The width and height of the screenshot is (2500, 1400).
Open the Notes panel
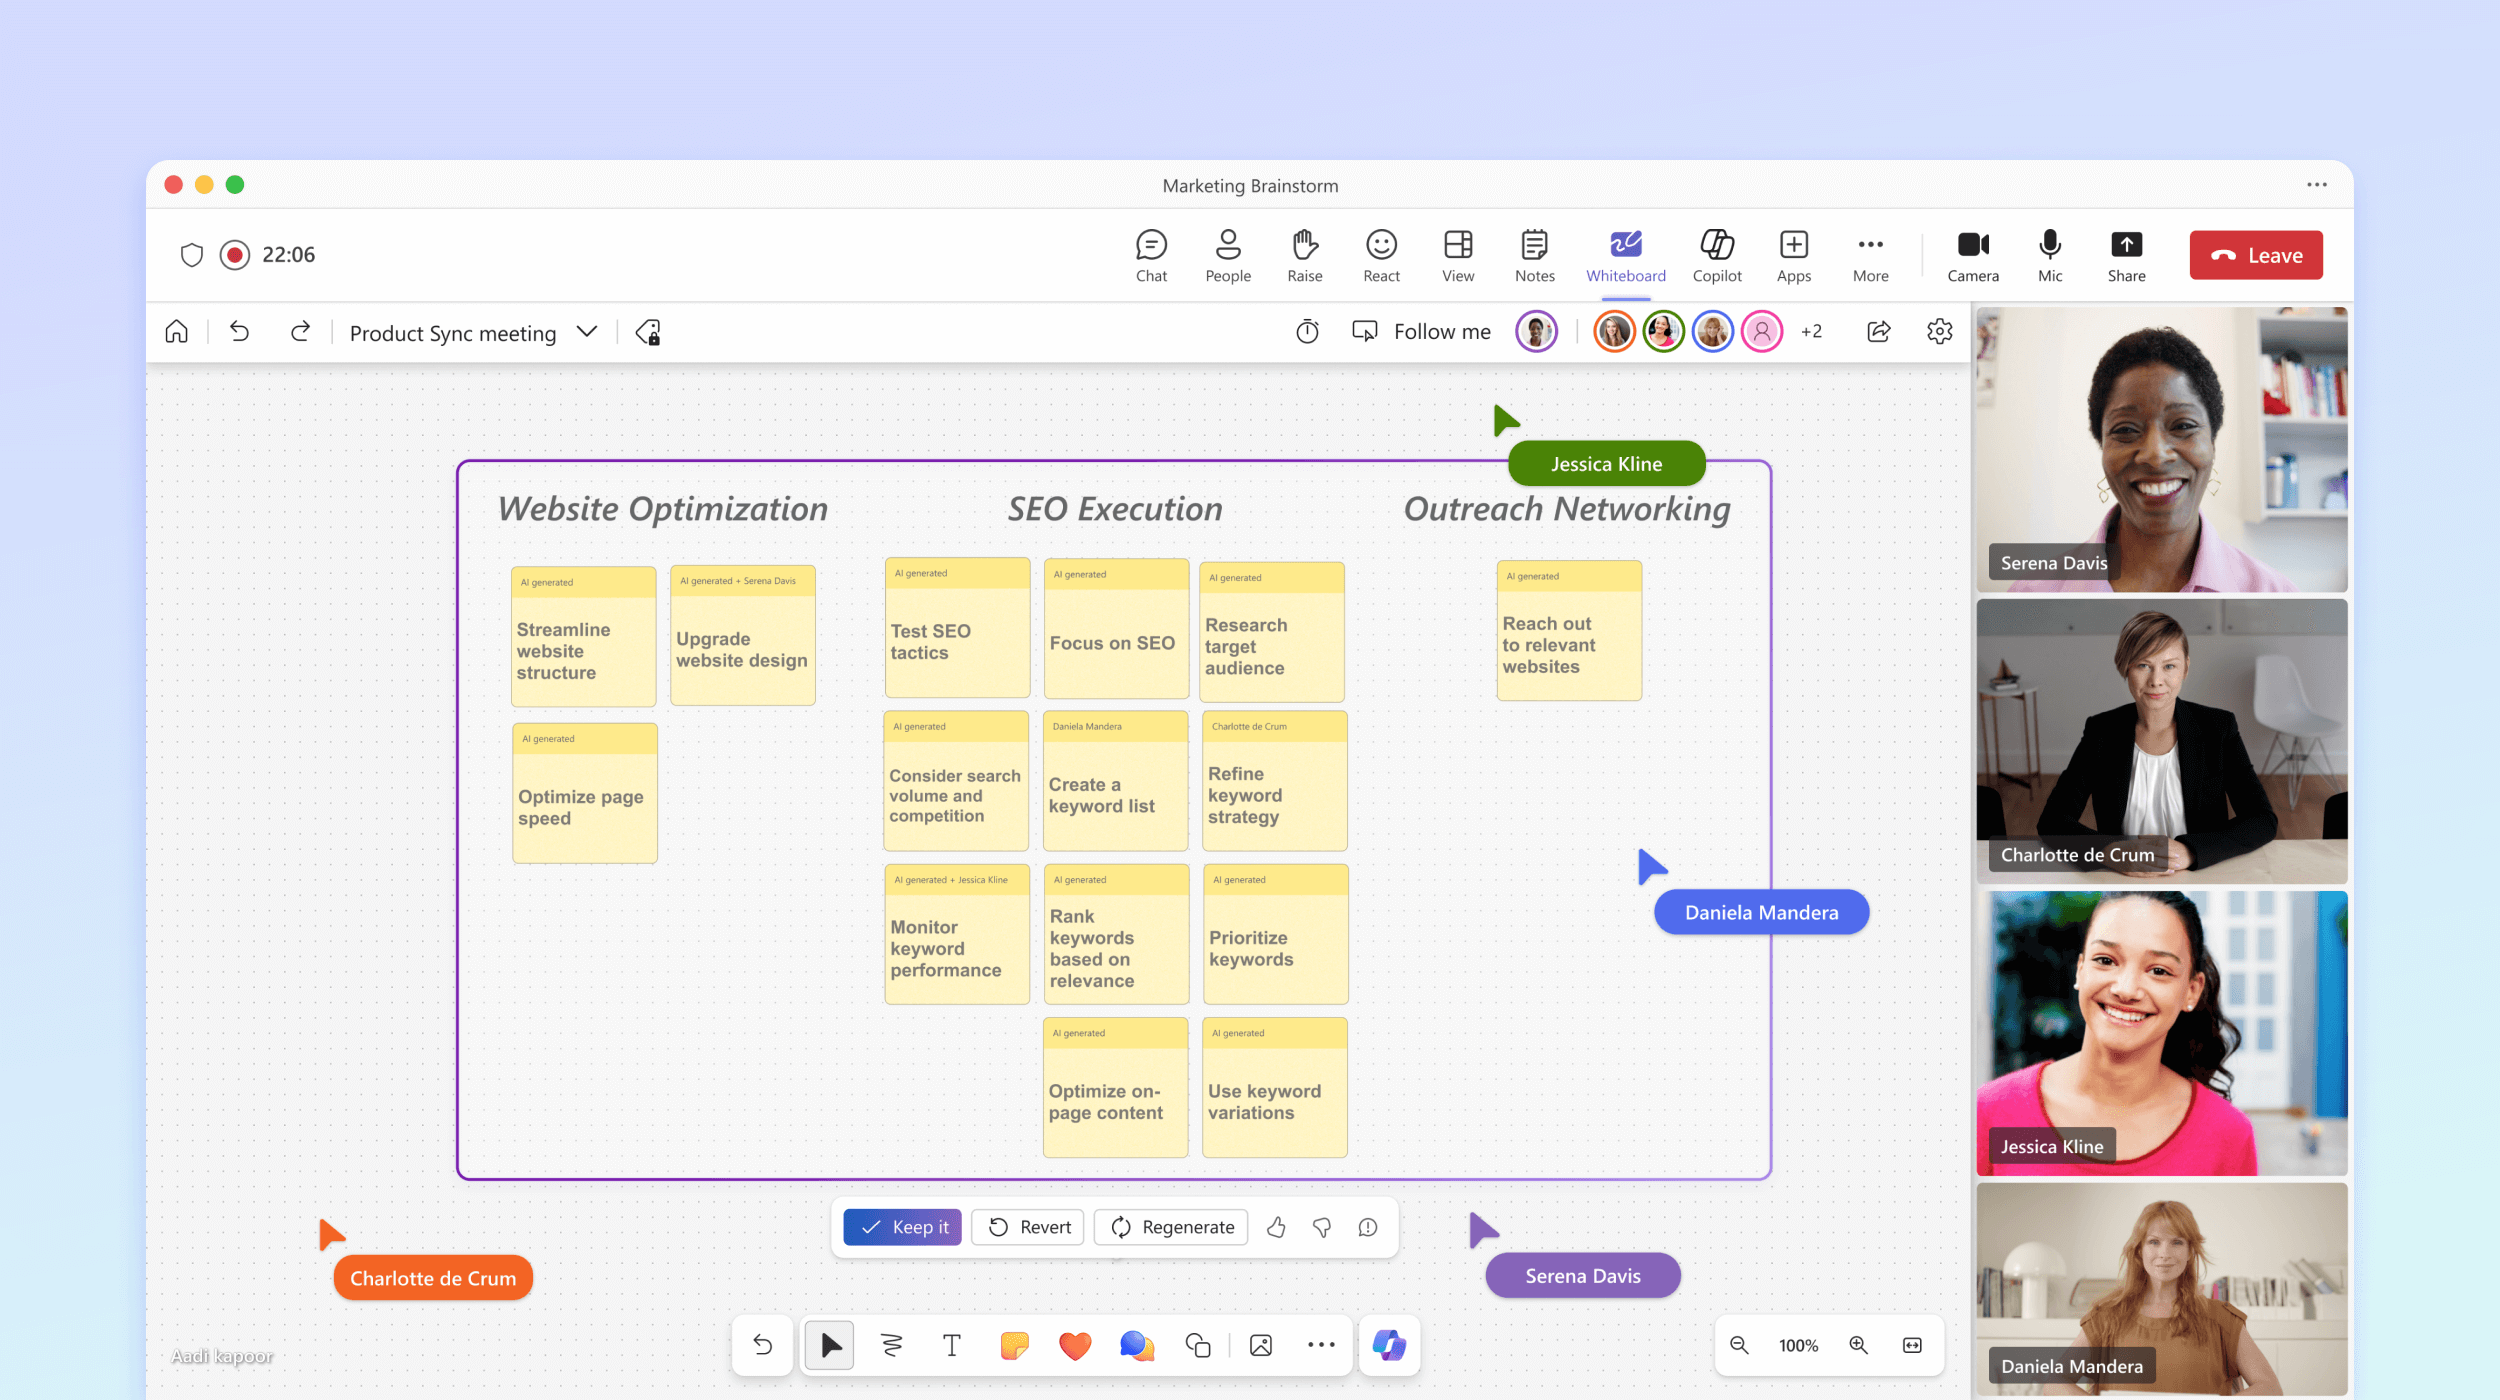click(1533, 253)
